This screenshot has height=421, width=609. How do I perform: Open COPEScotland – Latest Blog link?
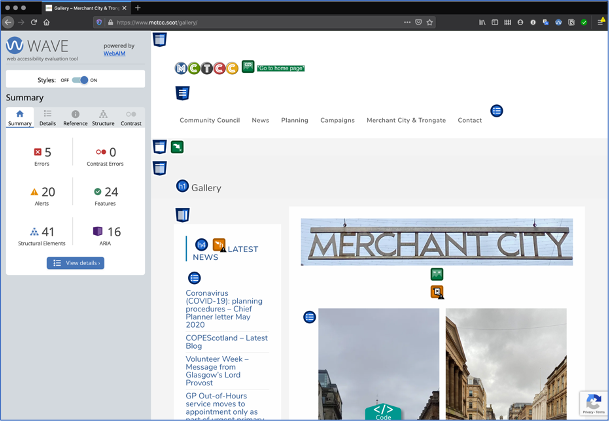226,342
